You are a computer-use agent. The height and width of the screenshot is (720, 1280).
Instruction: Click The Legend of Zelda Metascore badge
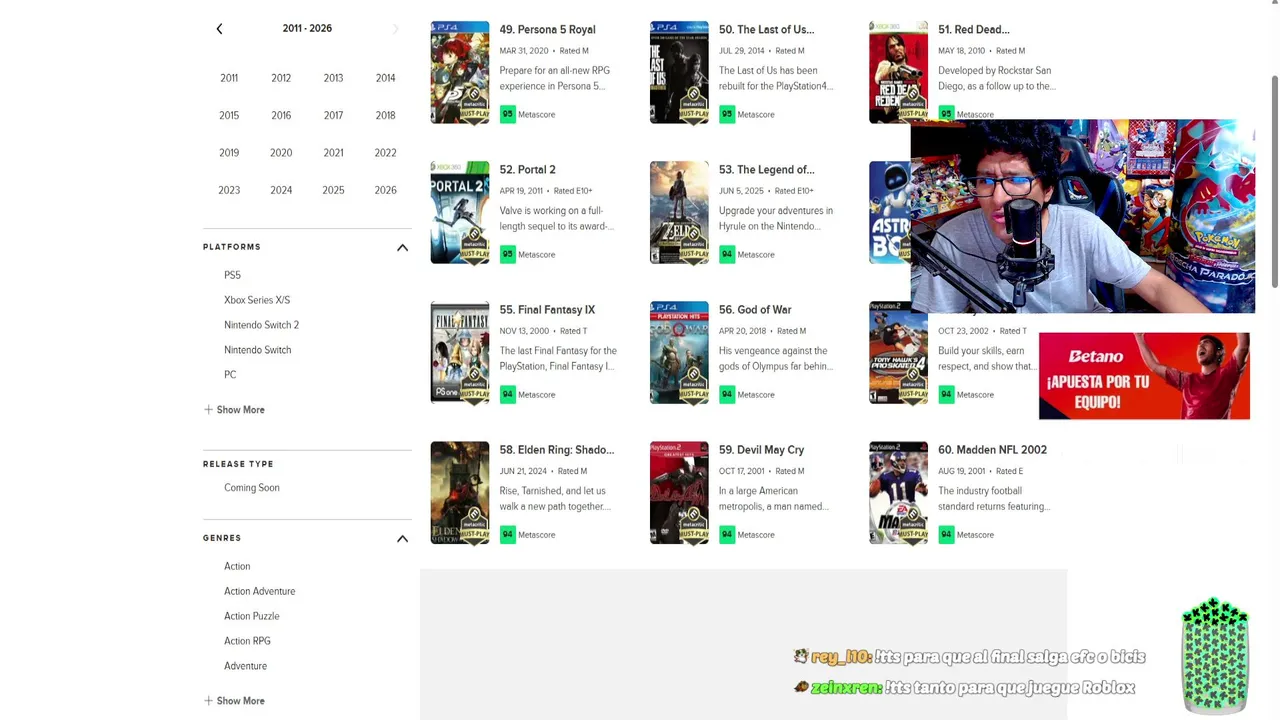[x=727, y=255]
